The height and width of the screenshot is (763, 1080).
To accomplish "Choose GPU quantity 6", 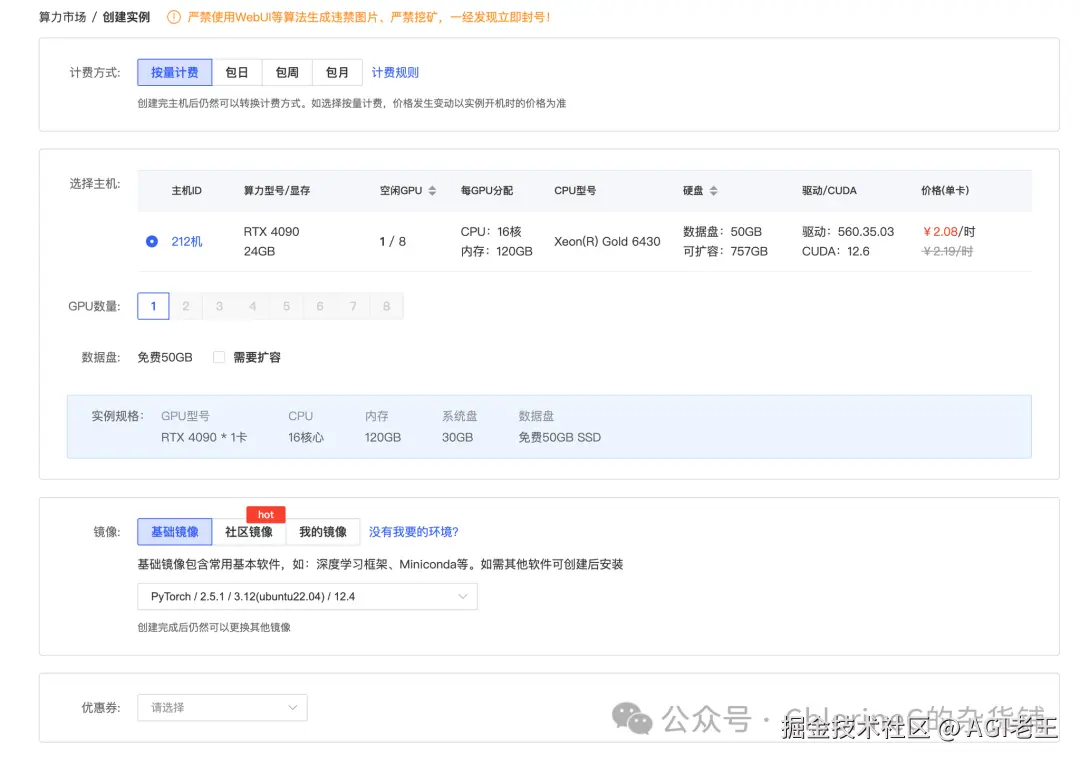I will [320, 306].
